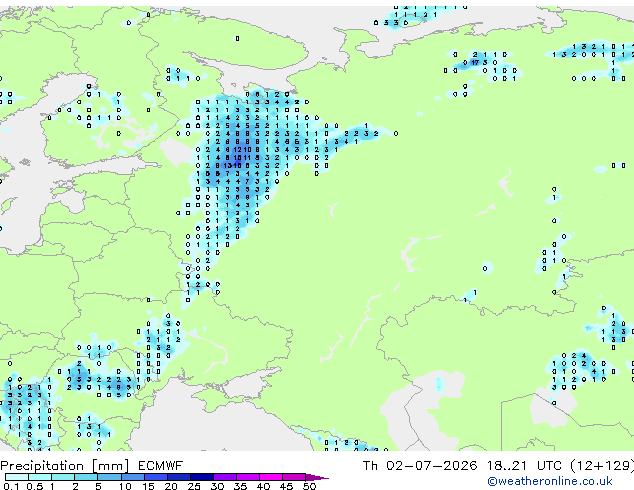
Task: Click the legend label "10"
Action: [x=125, y=486]
